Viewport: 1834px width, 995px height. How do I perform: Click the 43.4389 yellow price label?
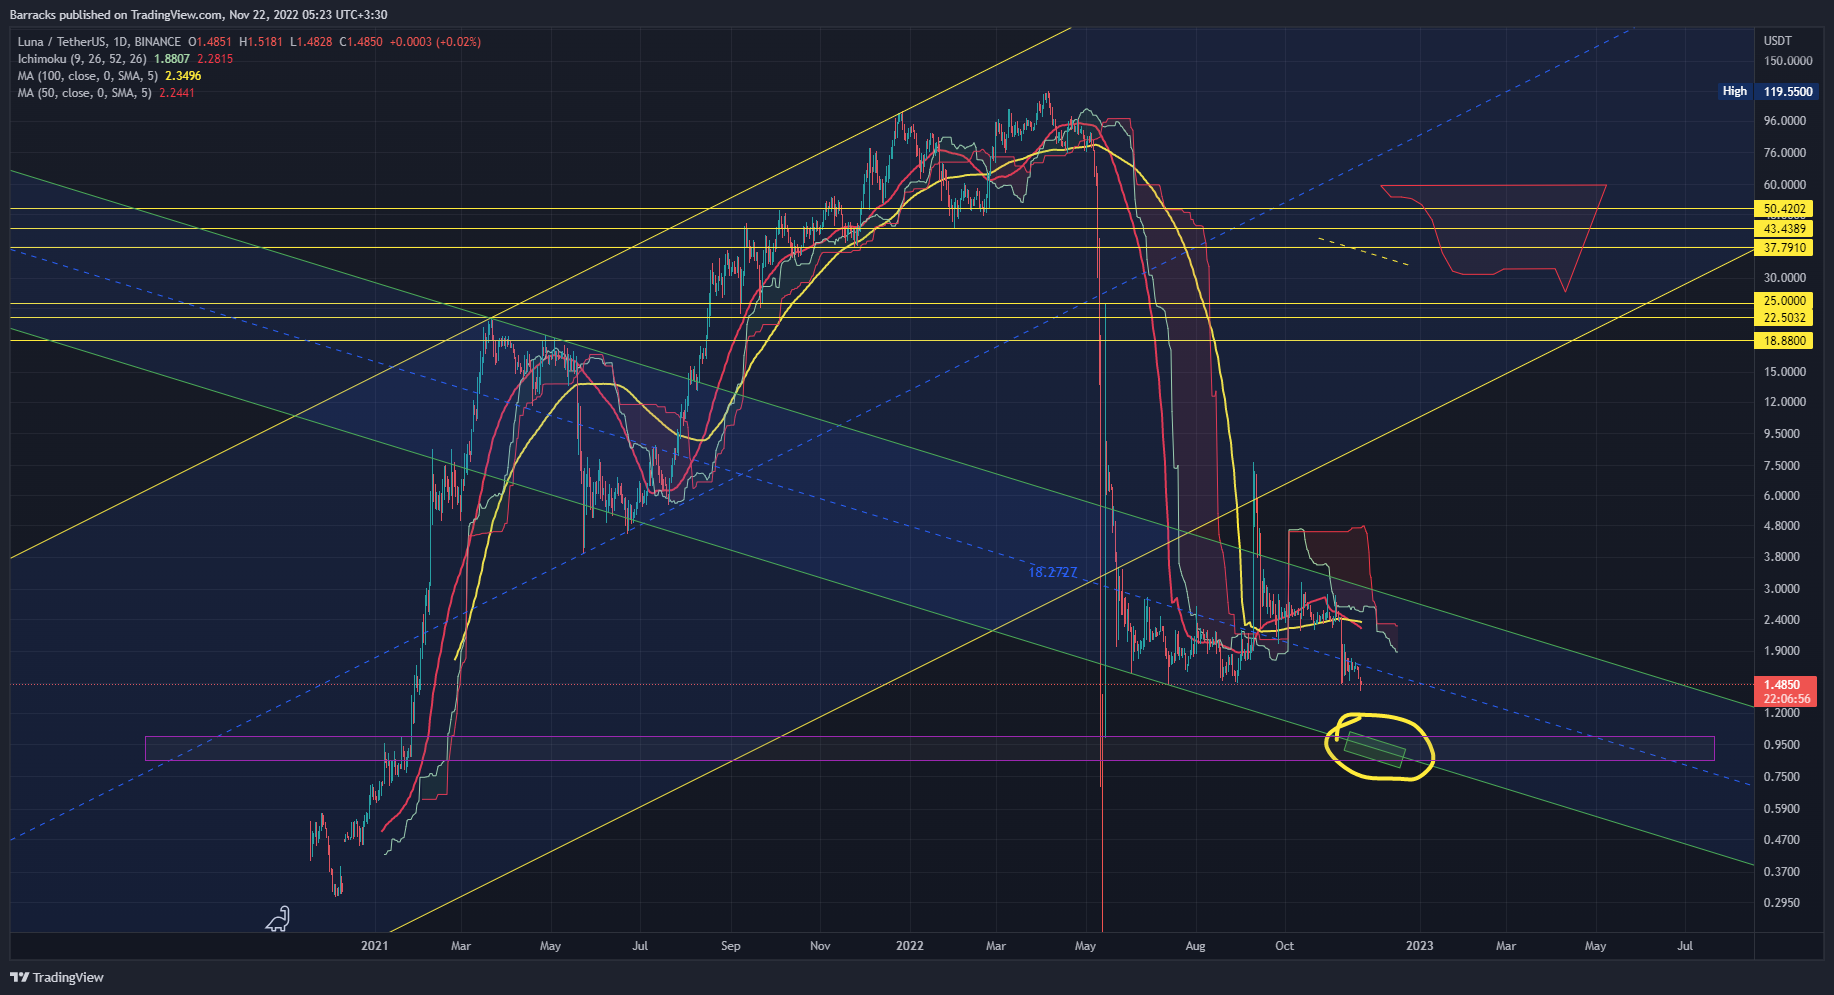[x=1784, y=229]
